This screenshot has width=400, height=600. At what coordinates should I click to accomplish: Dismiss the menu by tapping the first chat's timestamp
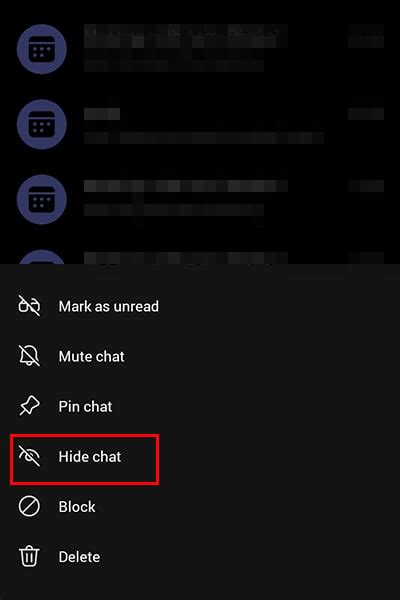pyautogui.click(x=366, y=36)
